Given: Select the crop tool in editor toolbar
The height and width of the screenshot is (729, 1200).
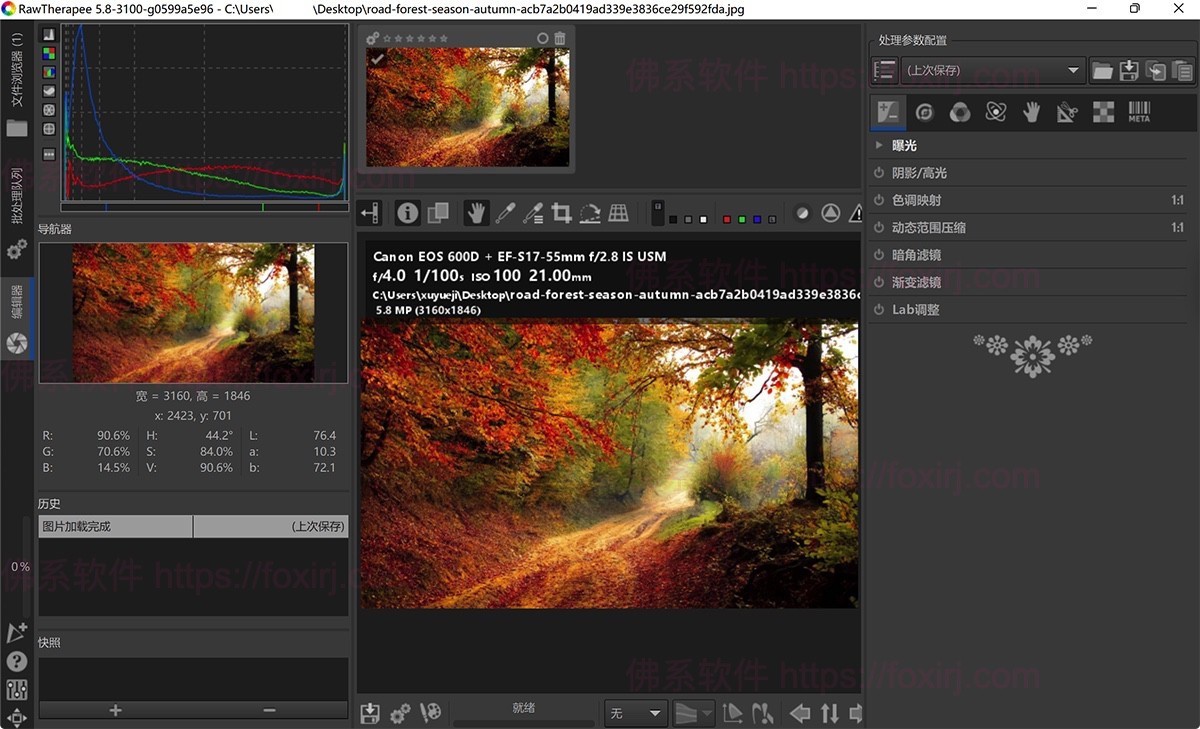Looking at the screenshot, I should tap(562, 212).
